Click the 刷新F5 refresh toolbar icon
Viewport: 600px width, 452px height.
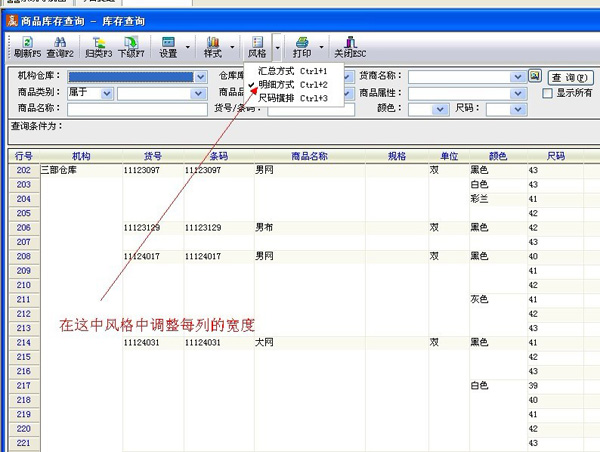point(27,46)
